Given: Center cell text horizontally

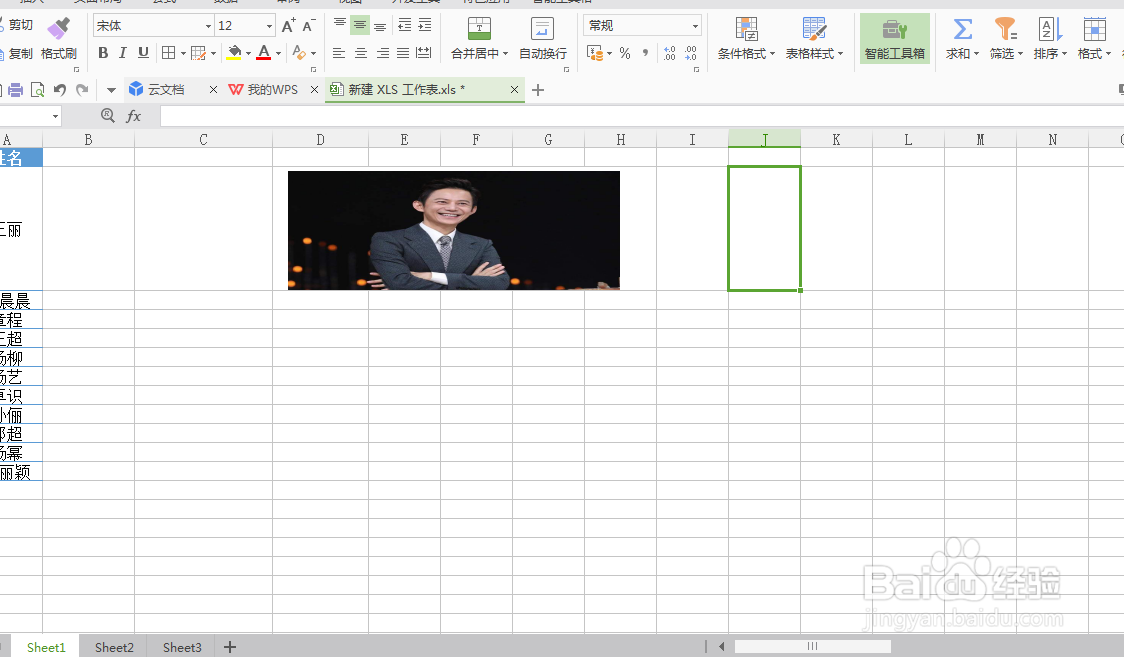Looking at the screenshot, I should (361, 53).
